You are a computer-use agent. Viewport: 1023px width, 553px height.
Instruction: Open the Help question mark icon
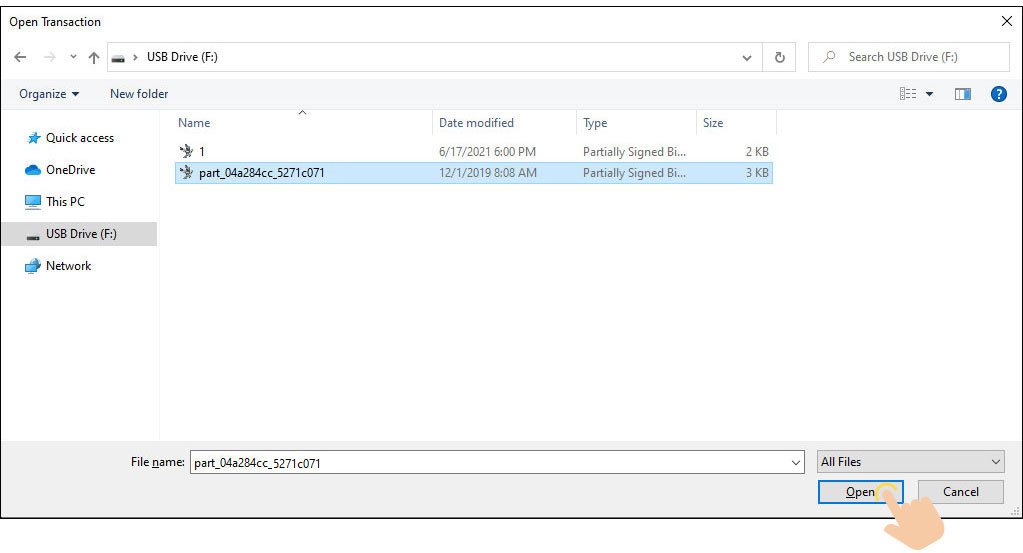(x=997, y=94)
